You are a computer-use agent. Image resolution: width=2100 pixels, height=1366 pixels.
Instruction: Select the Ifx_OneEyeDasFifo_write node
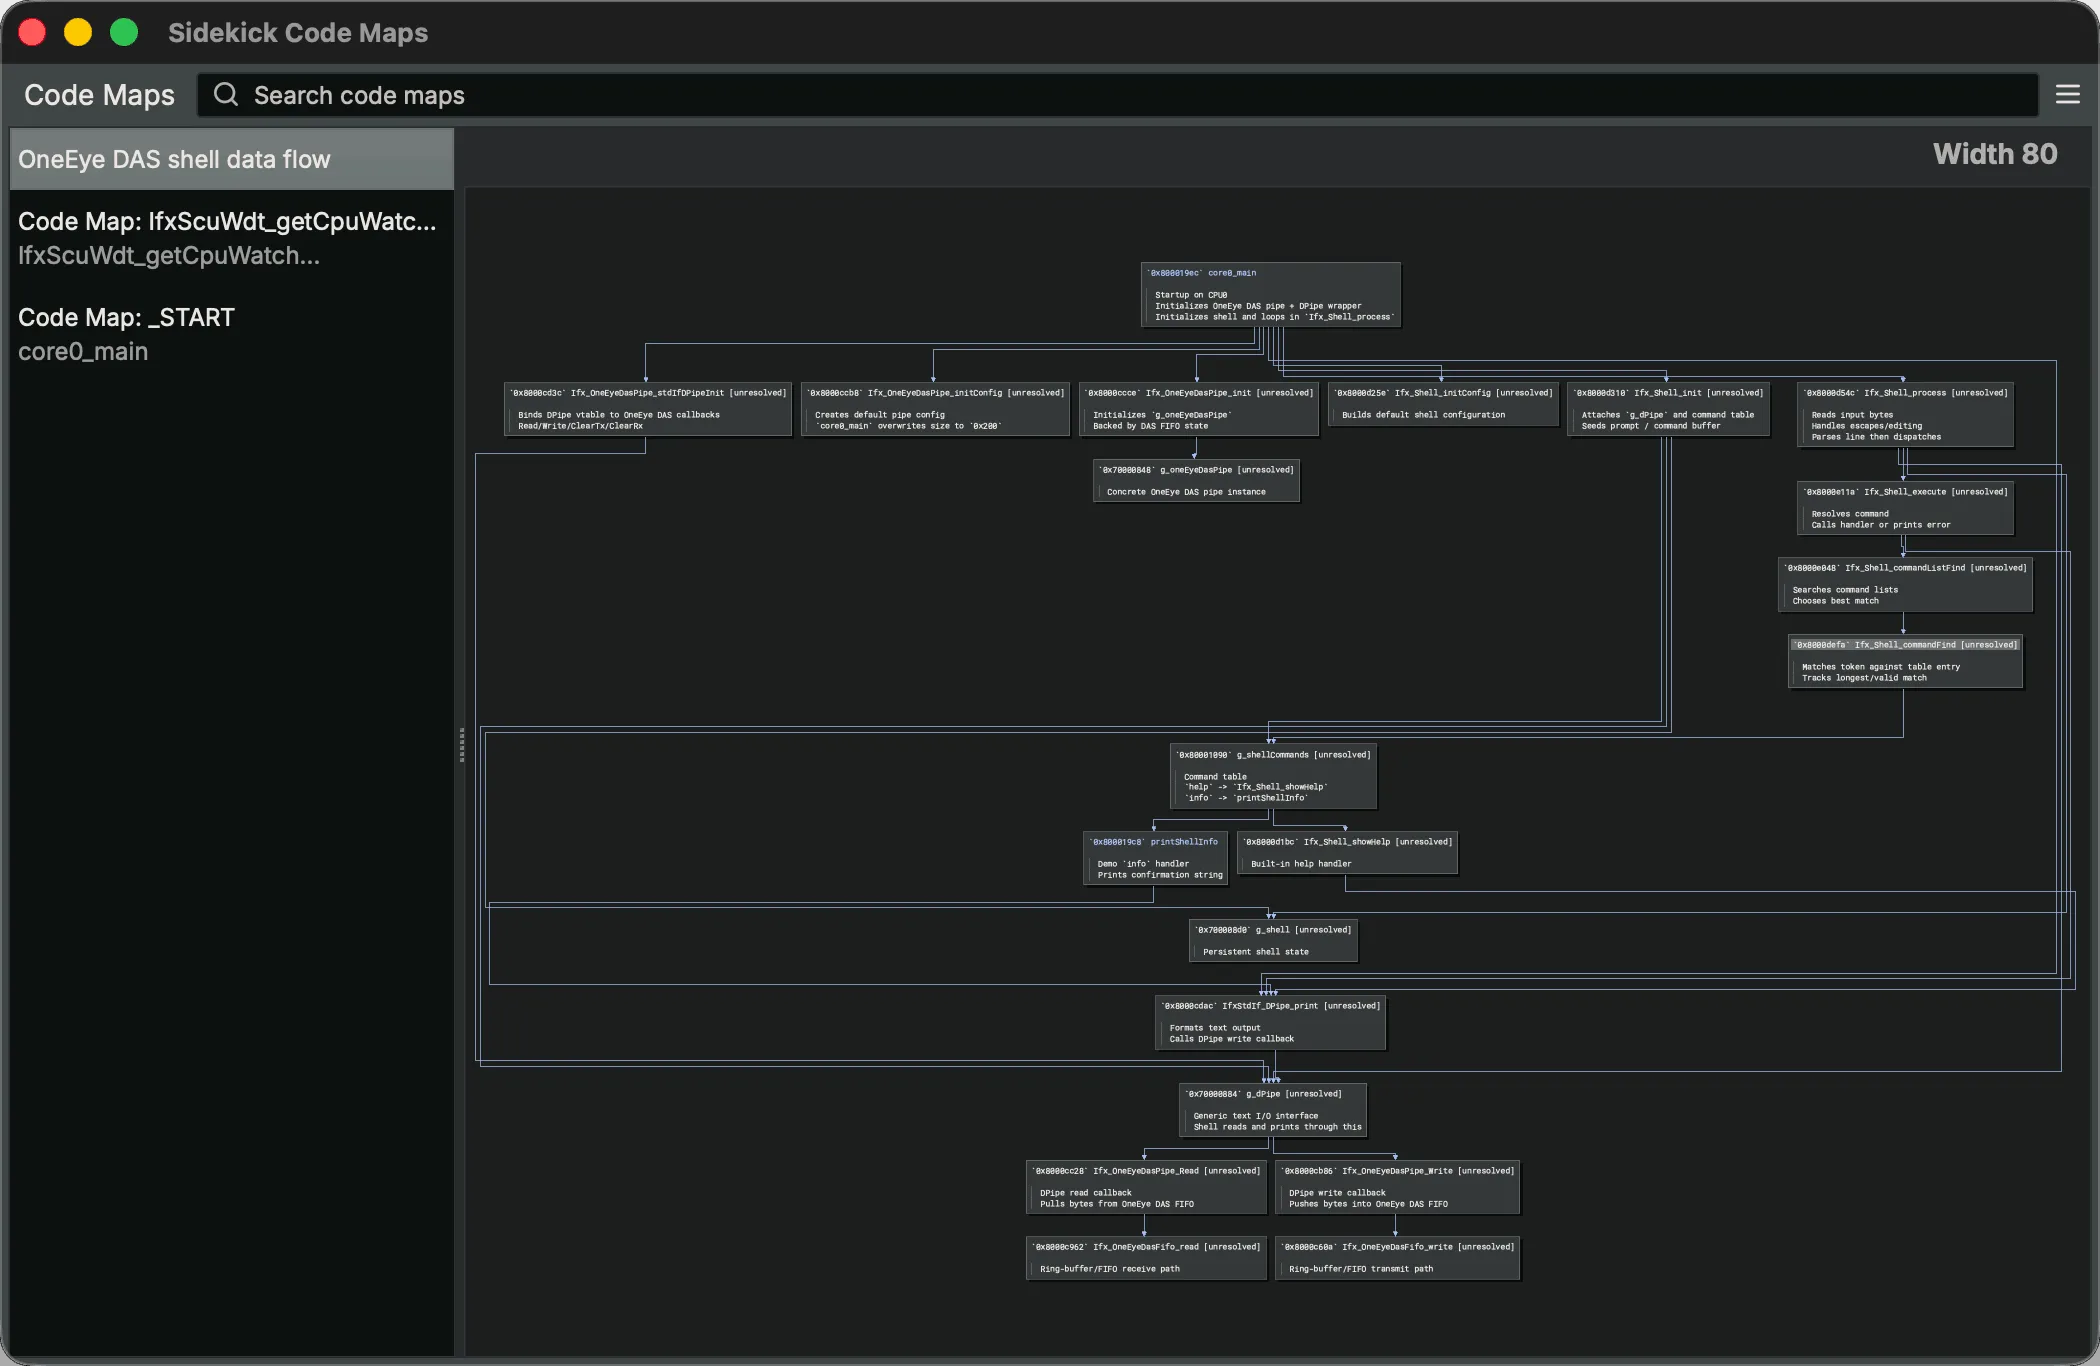(1397, 1258)
